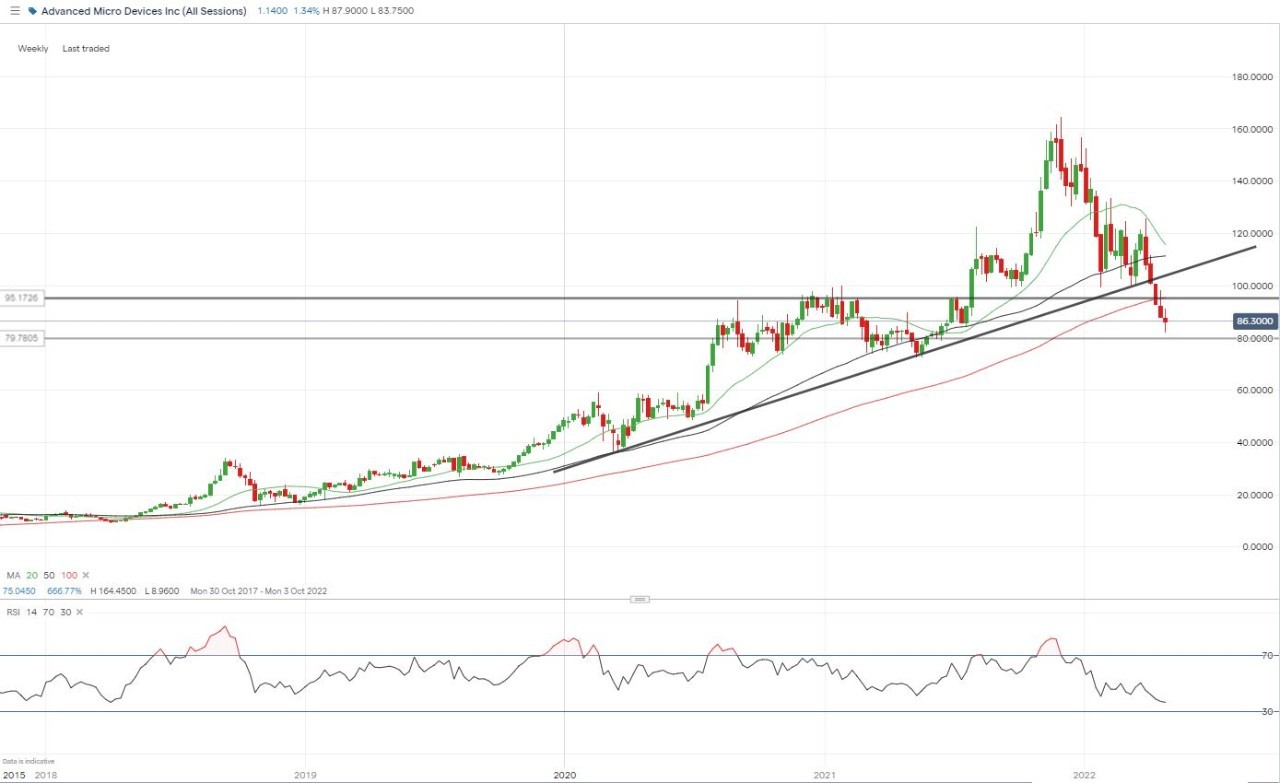
Task: Click the L 8.9600 range low value
Action: point(160,591)
